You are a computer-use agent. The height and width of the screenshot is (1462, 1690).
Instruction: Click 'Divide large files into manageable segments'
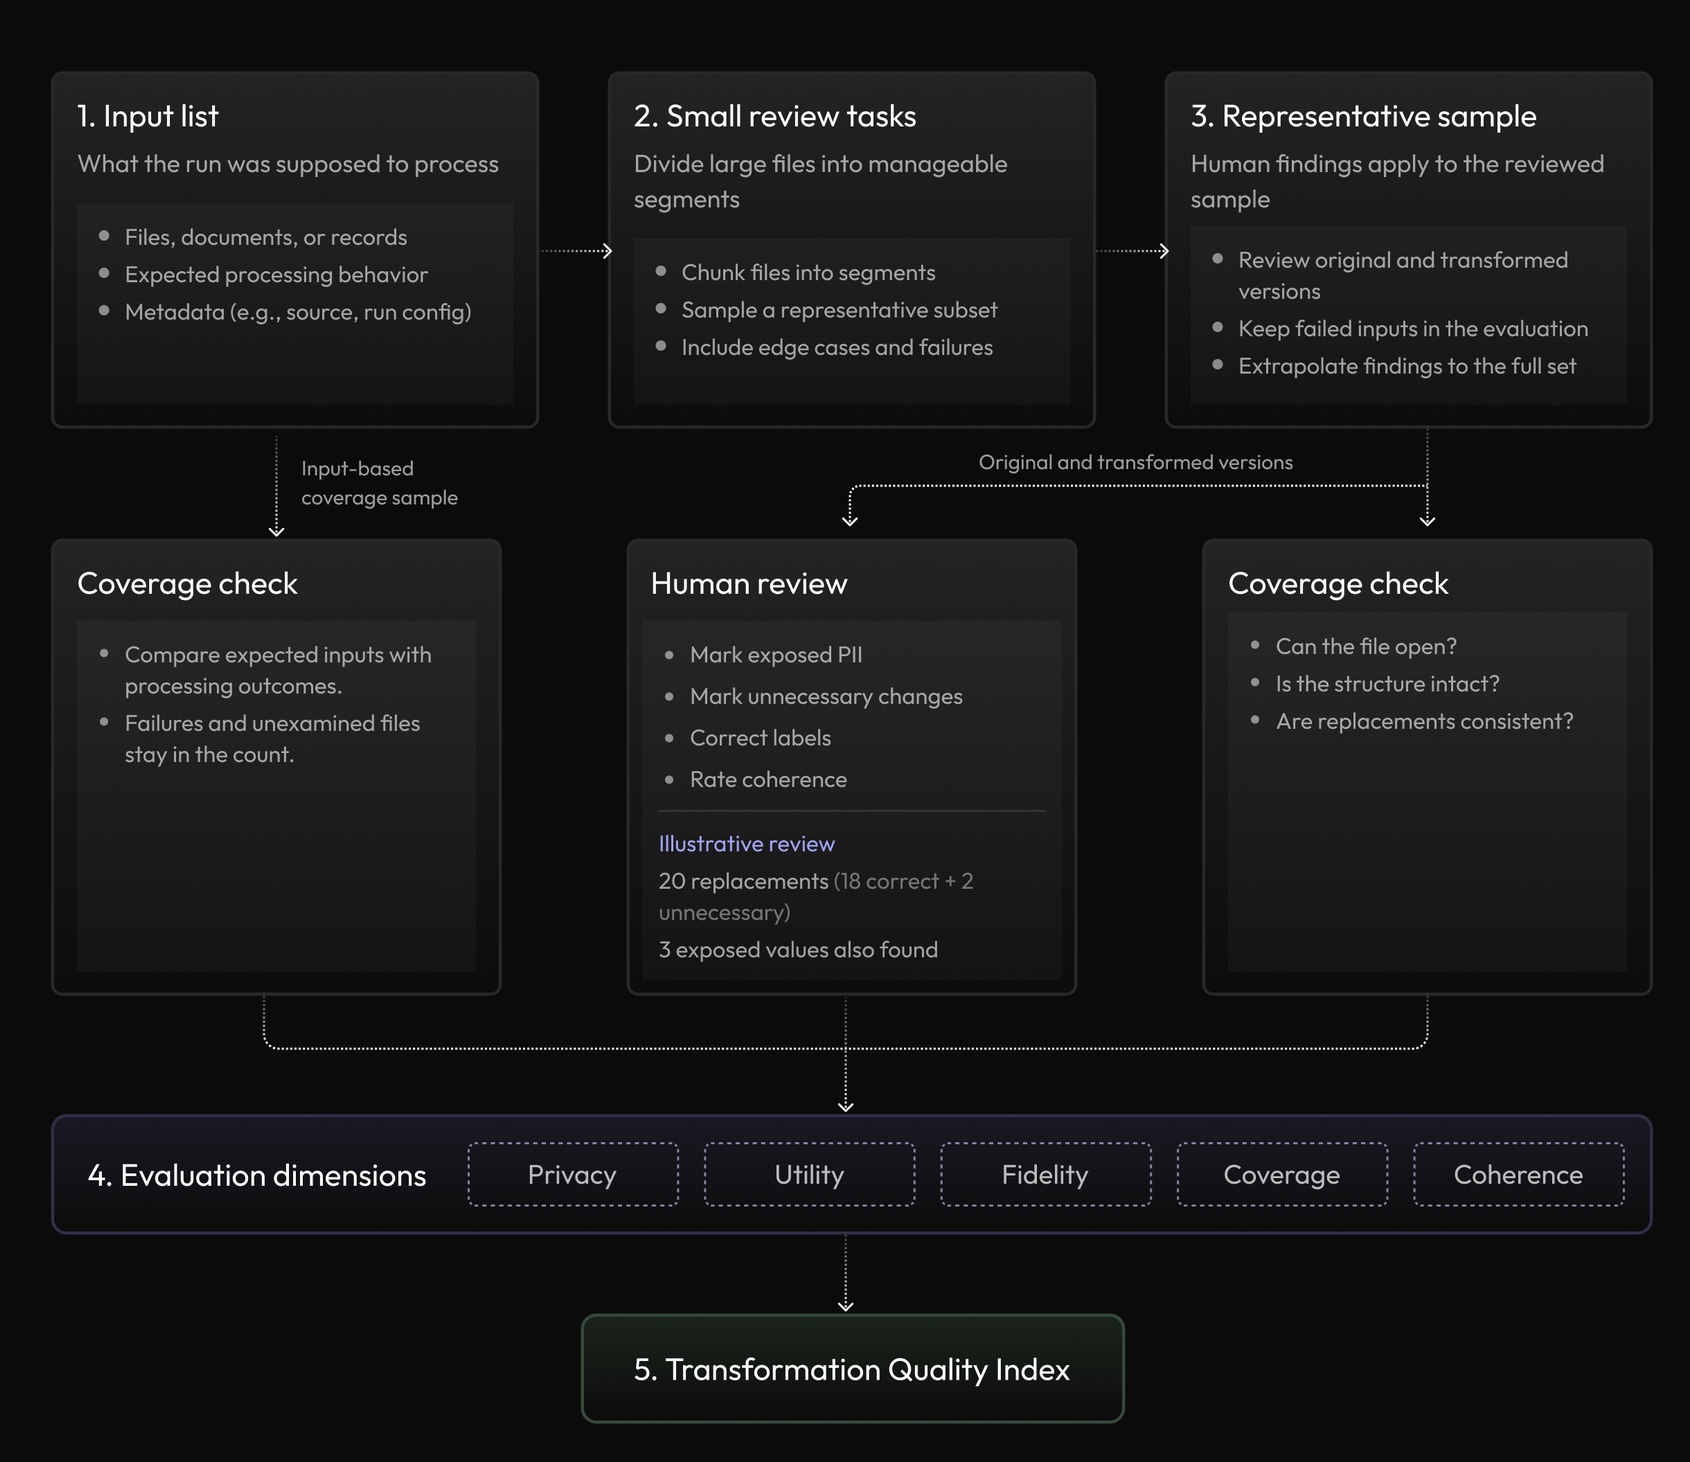point(820,181)
